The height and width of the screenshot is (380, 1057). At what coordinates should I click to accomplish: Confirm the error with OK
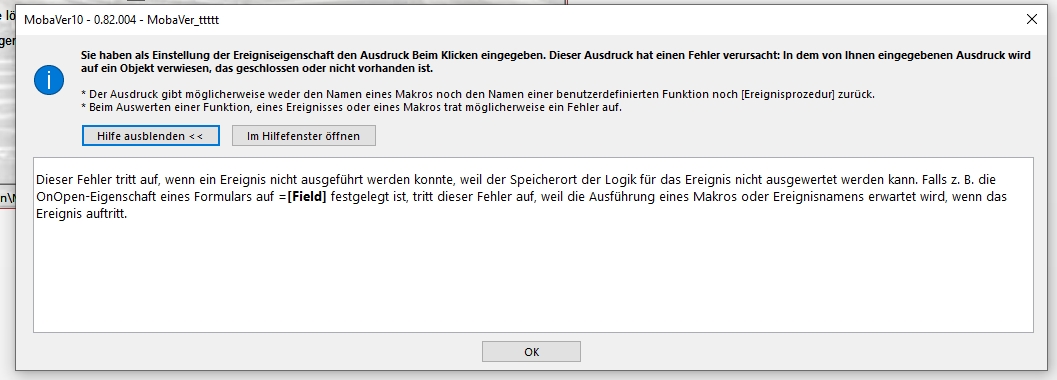[x=531, y=352]
